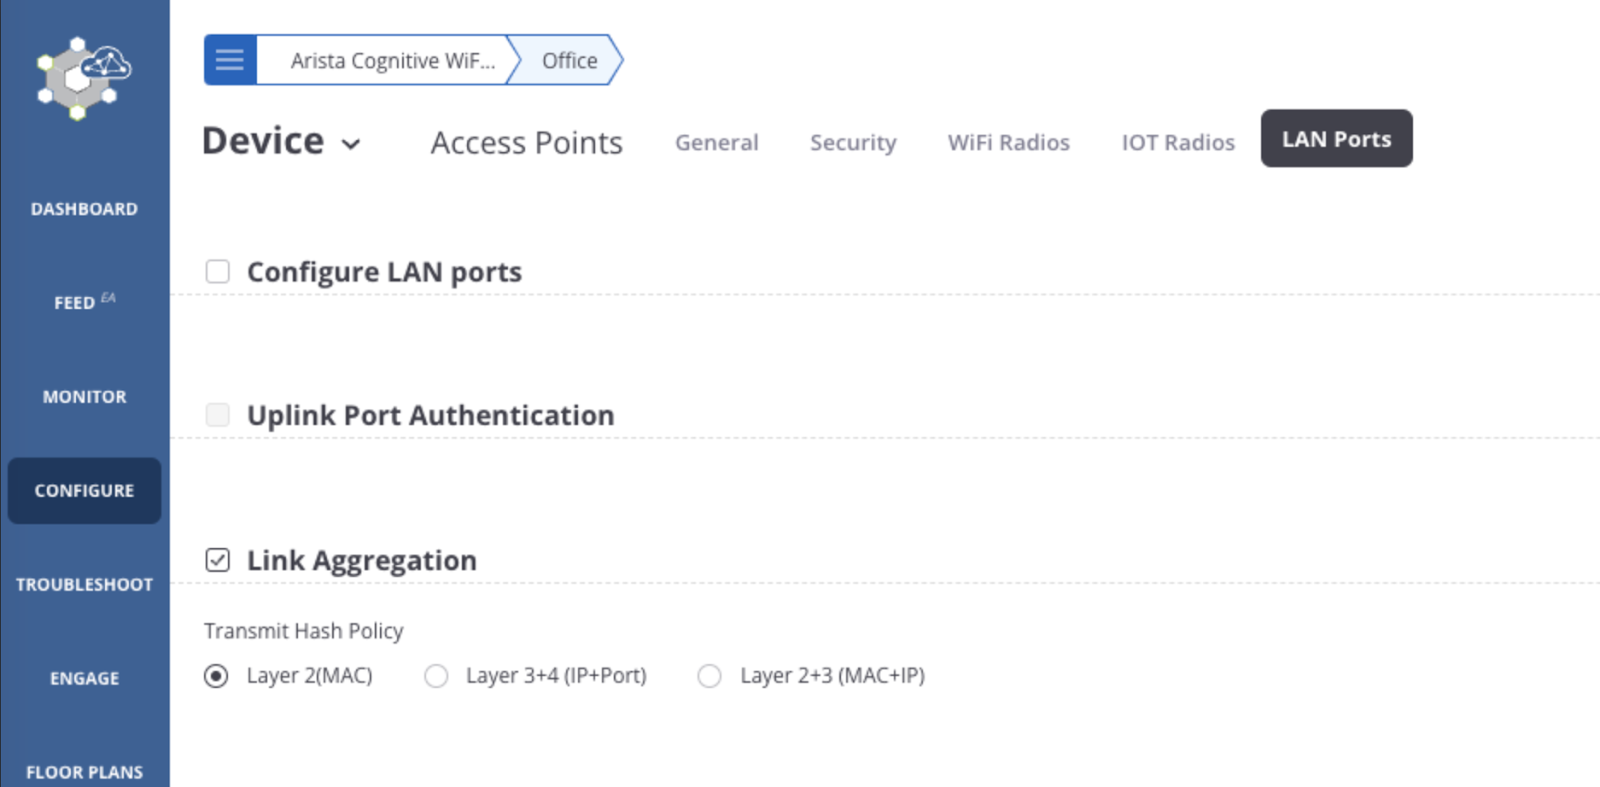Open the Monitor section
Viewport: 1600px width, 787px height.
click(83, 396)
